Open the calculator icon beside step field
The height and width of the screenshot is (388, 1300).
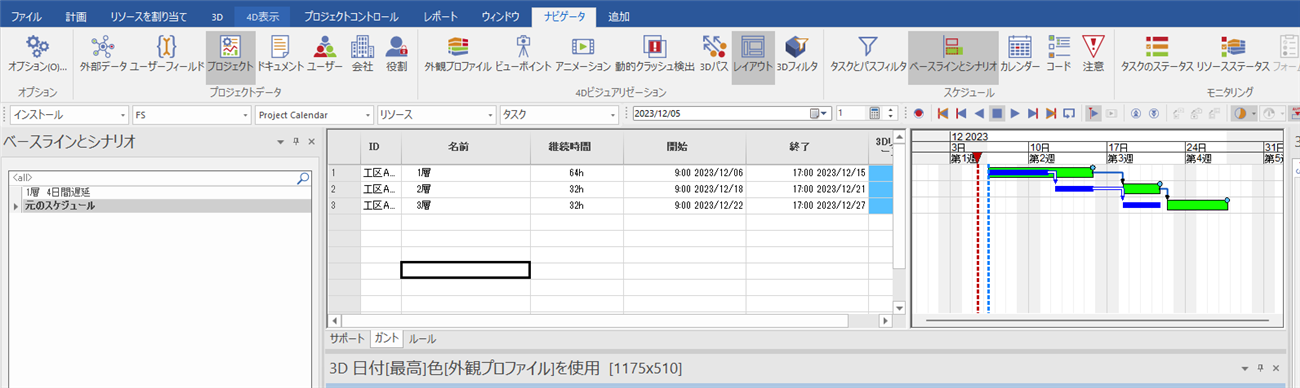pos(875,114)
